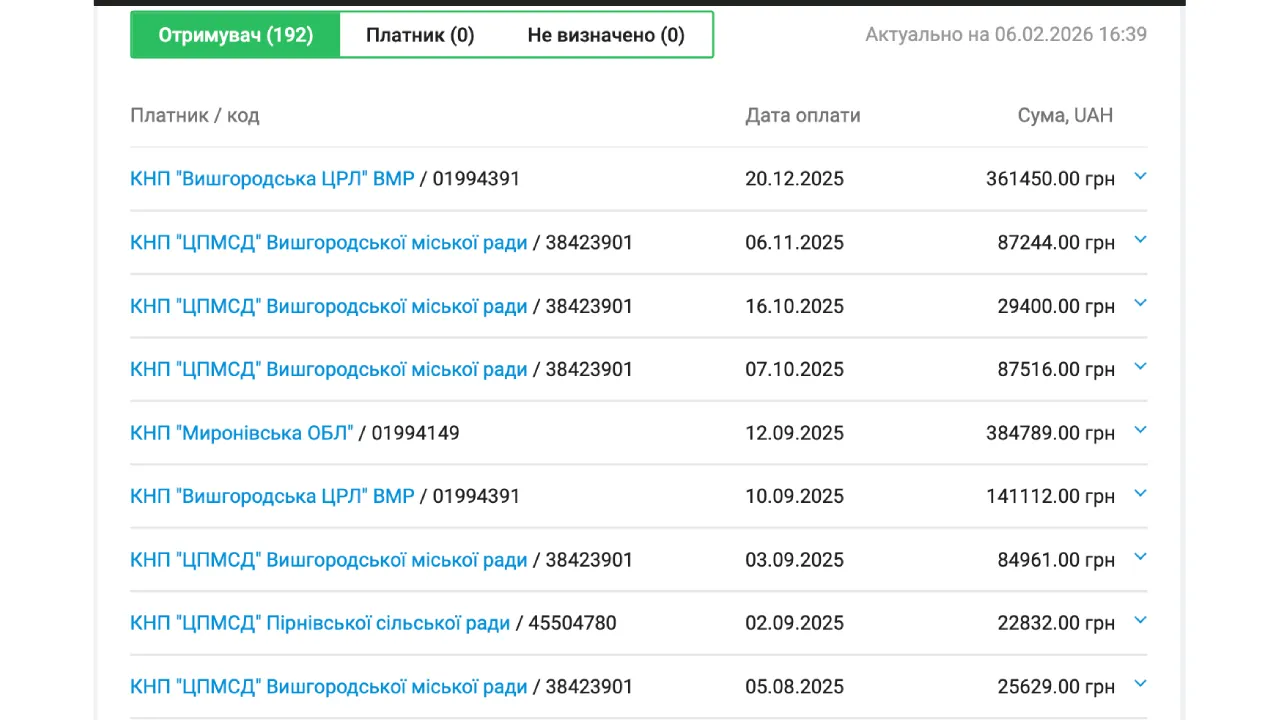The image size is (1280, 720).
Task: Select the Не визначено (0) tab
Action: point(606,35)
